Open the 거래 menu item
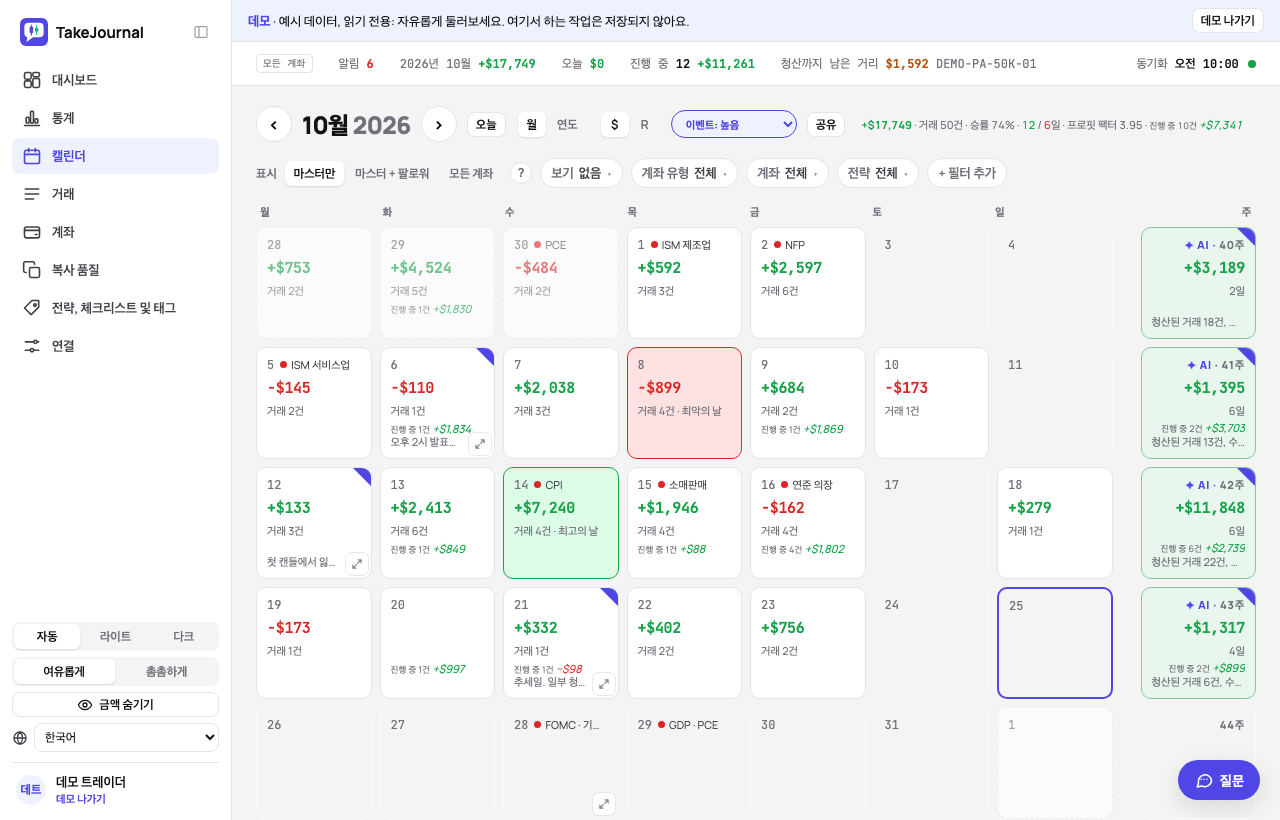 point(115,194)
